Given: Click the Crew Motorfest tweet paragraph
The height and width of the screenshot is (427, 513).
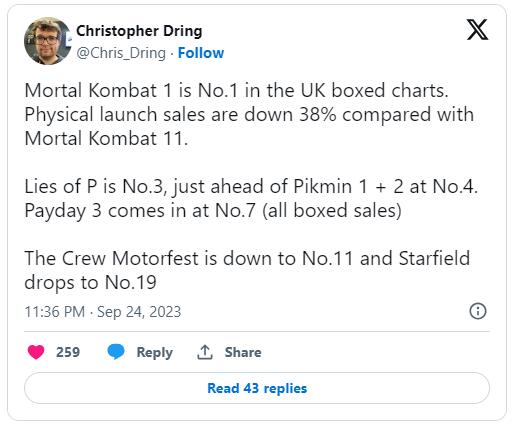Looking at the screenshot, I should tap(247, 270).
